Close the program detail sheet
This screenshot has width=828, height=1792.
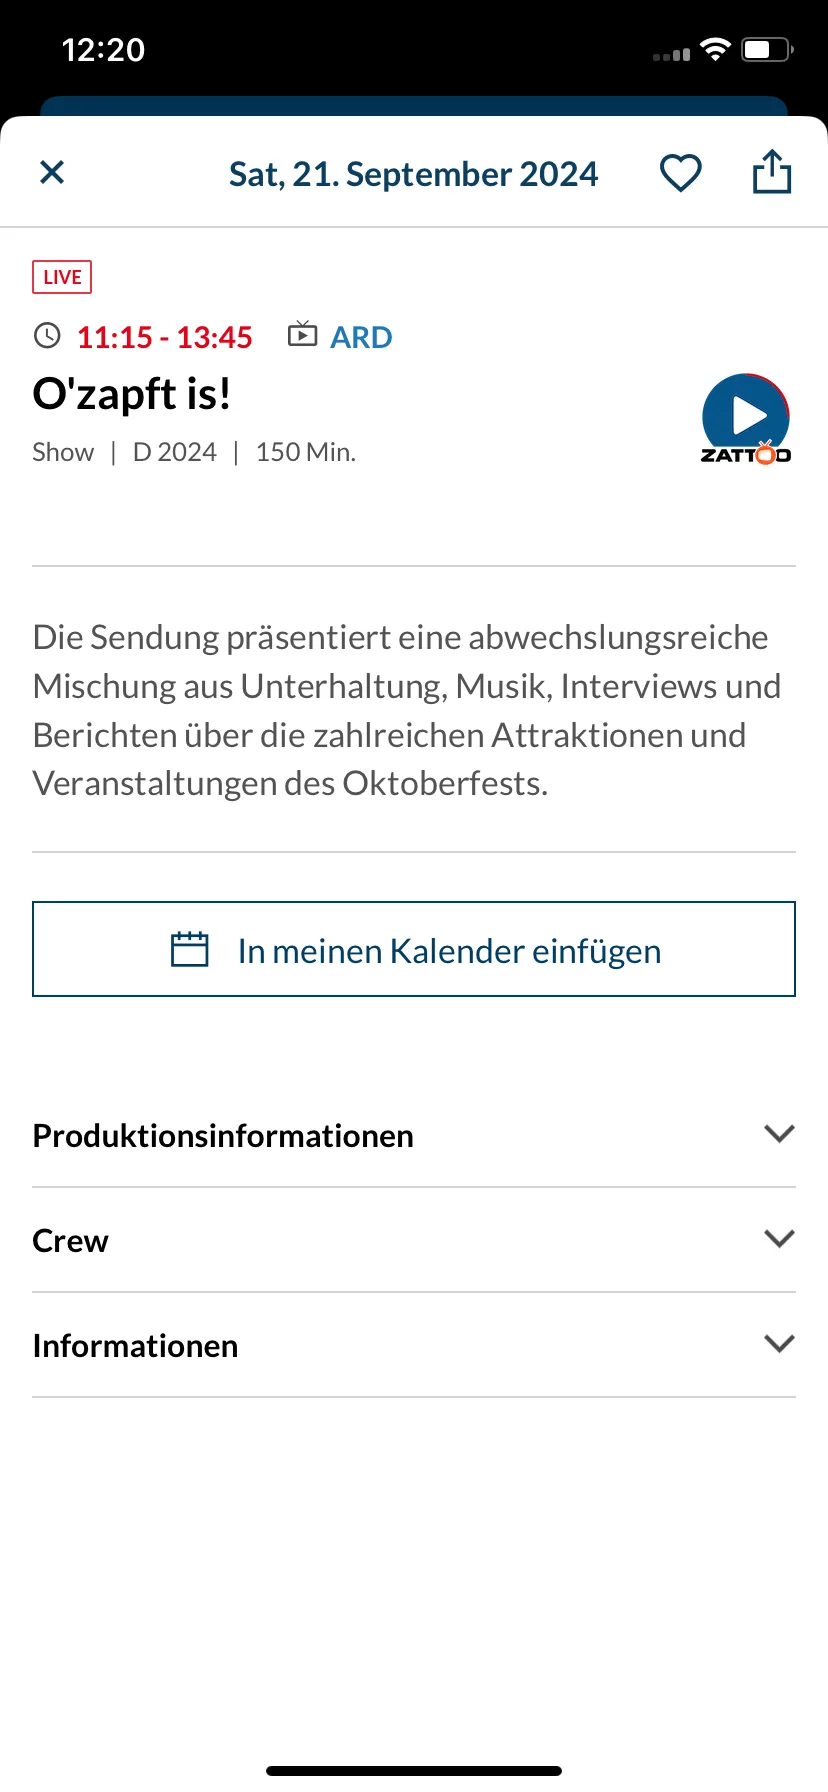(x=52, y=173)
